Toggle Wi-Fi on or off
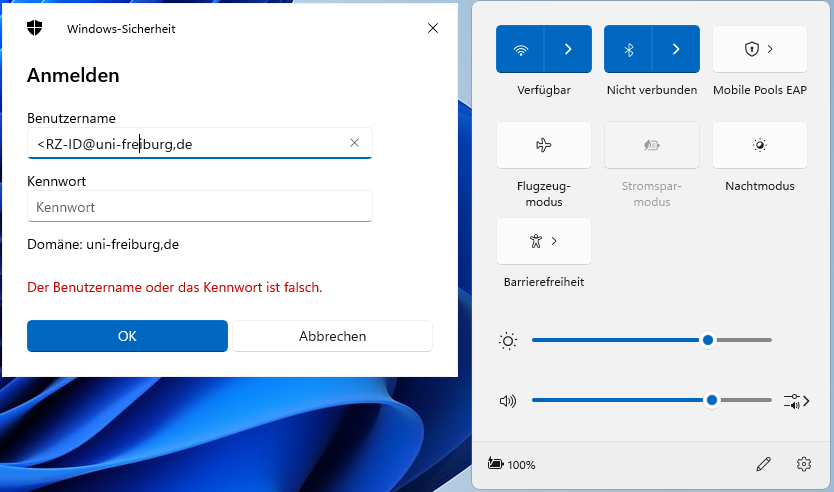This screenshot has width=834, height=492. point(520,49)
